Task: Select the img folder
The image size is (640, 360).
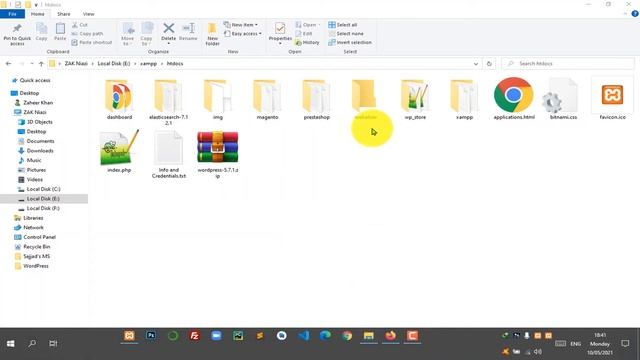Action: tap(218, 100)
